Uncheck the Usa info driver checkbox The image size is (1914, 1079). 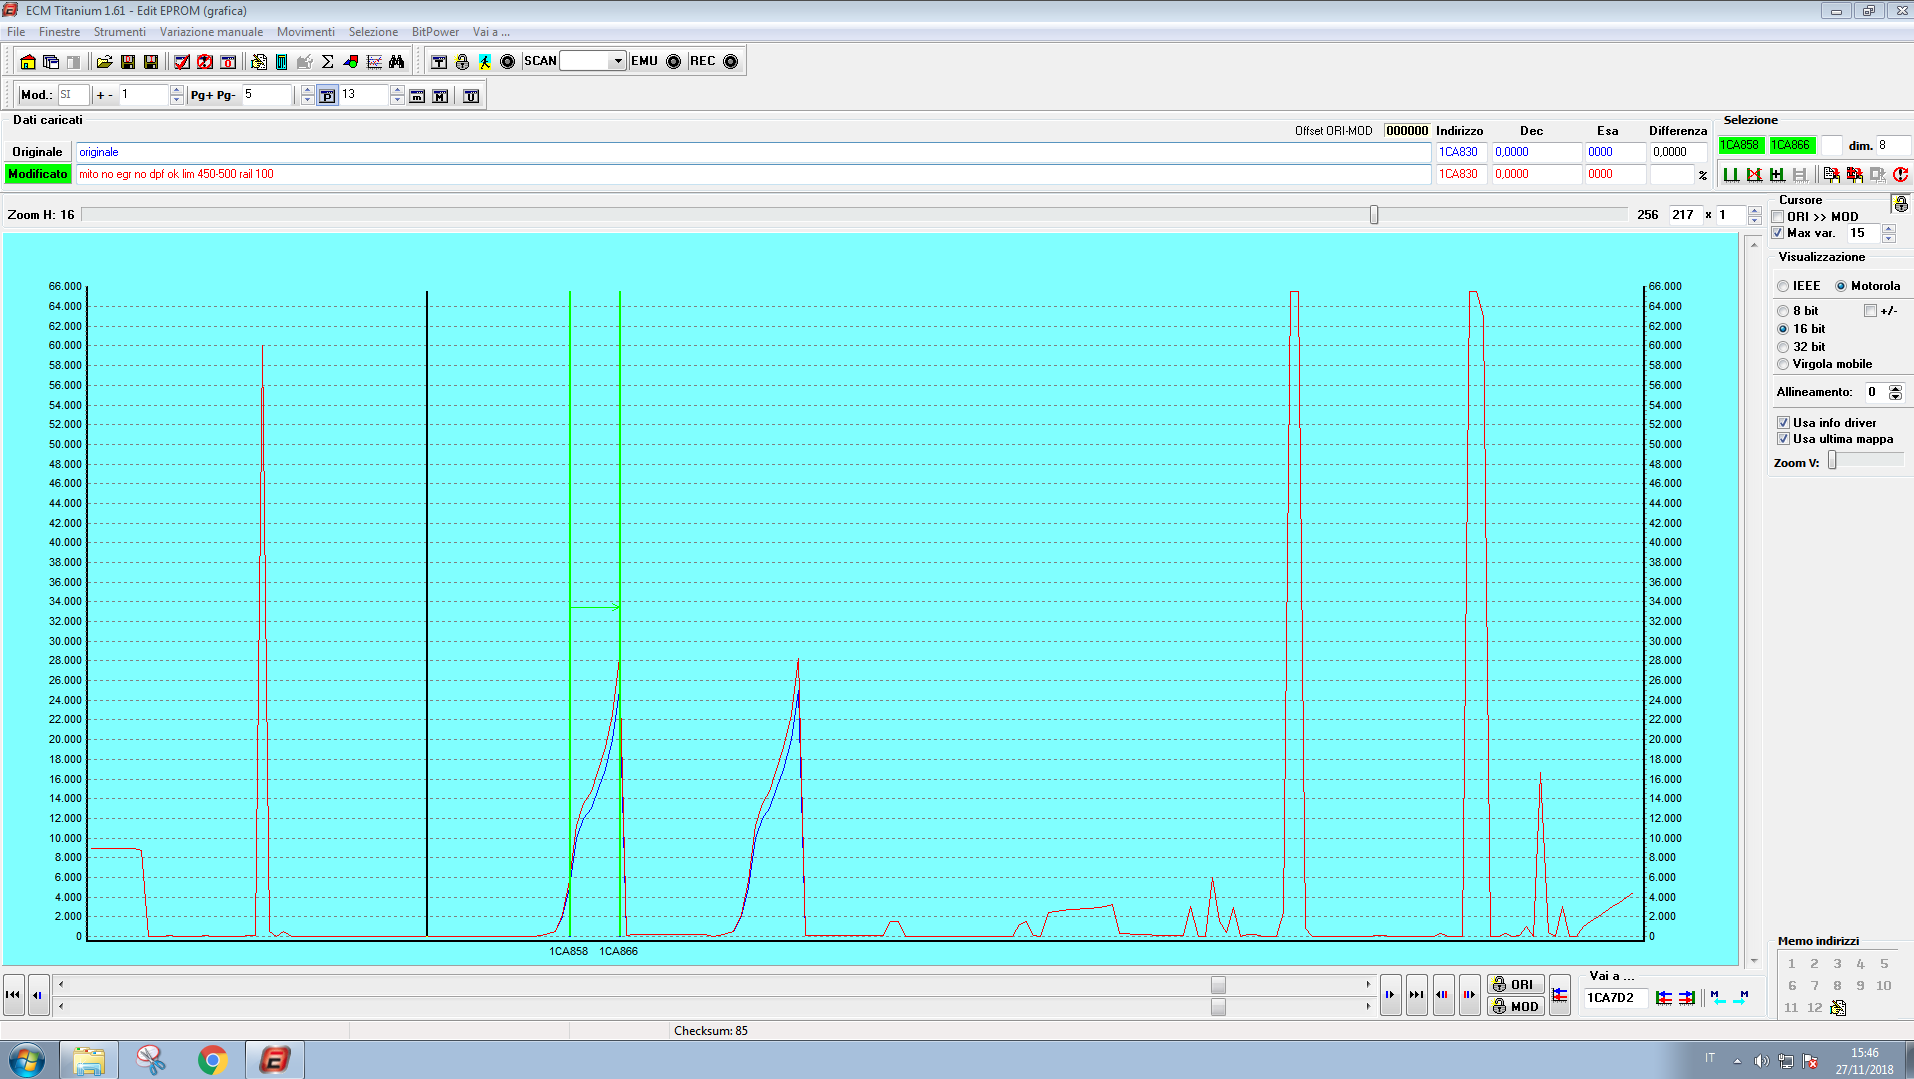1783,423
